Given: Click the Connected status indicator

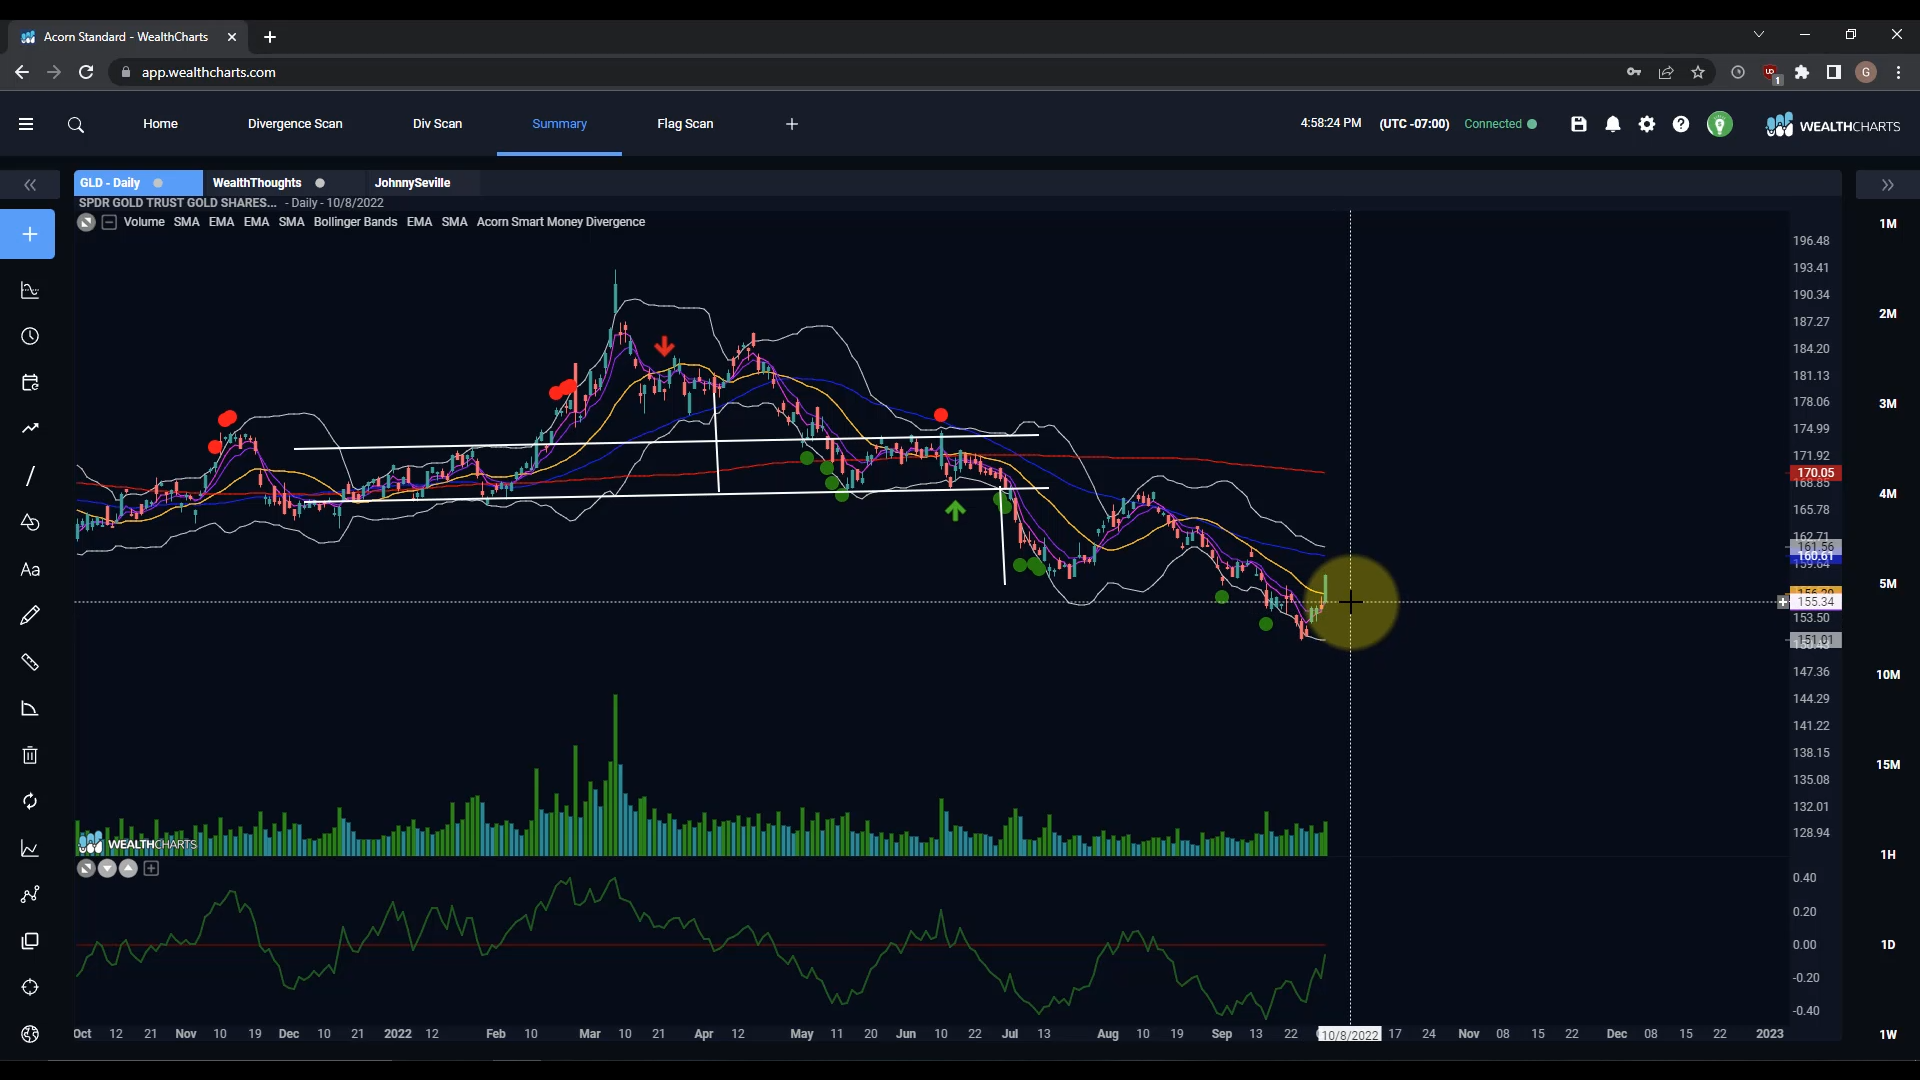Looking at the screenshot, I should click(1500, 124).
